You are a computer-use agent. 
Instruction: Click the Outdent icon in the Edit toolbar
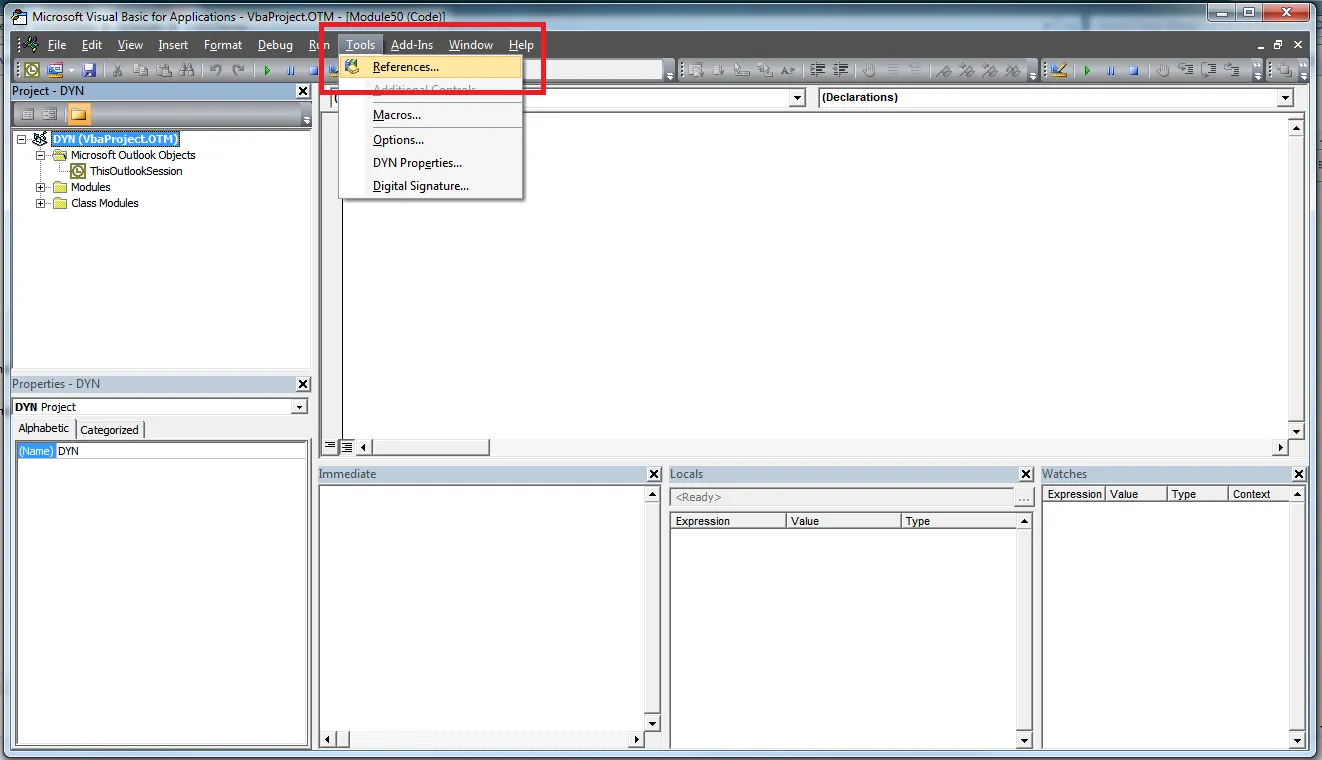pyautogui.click(x=841, y=70)
